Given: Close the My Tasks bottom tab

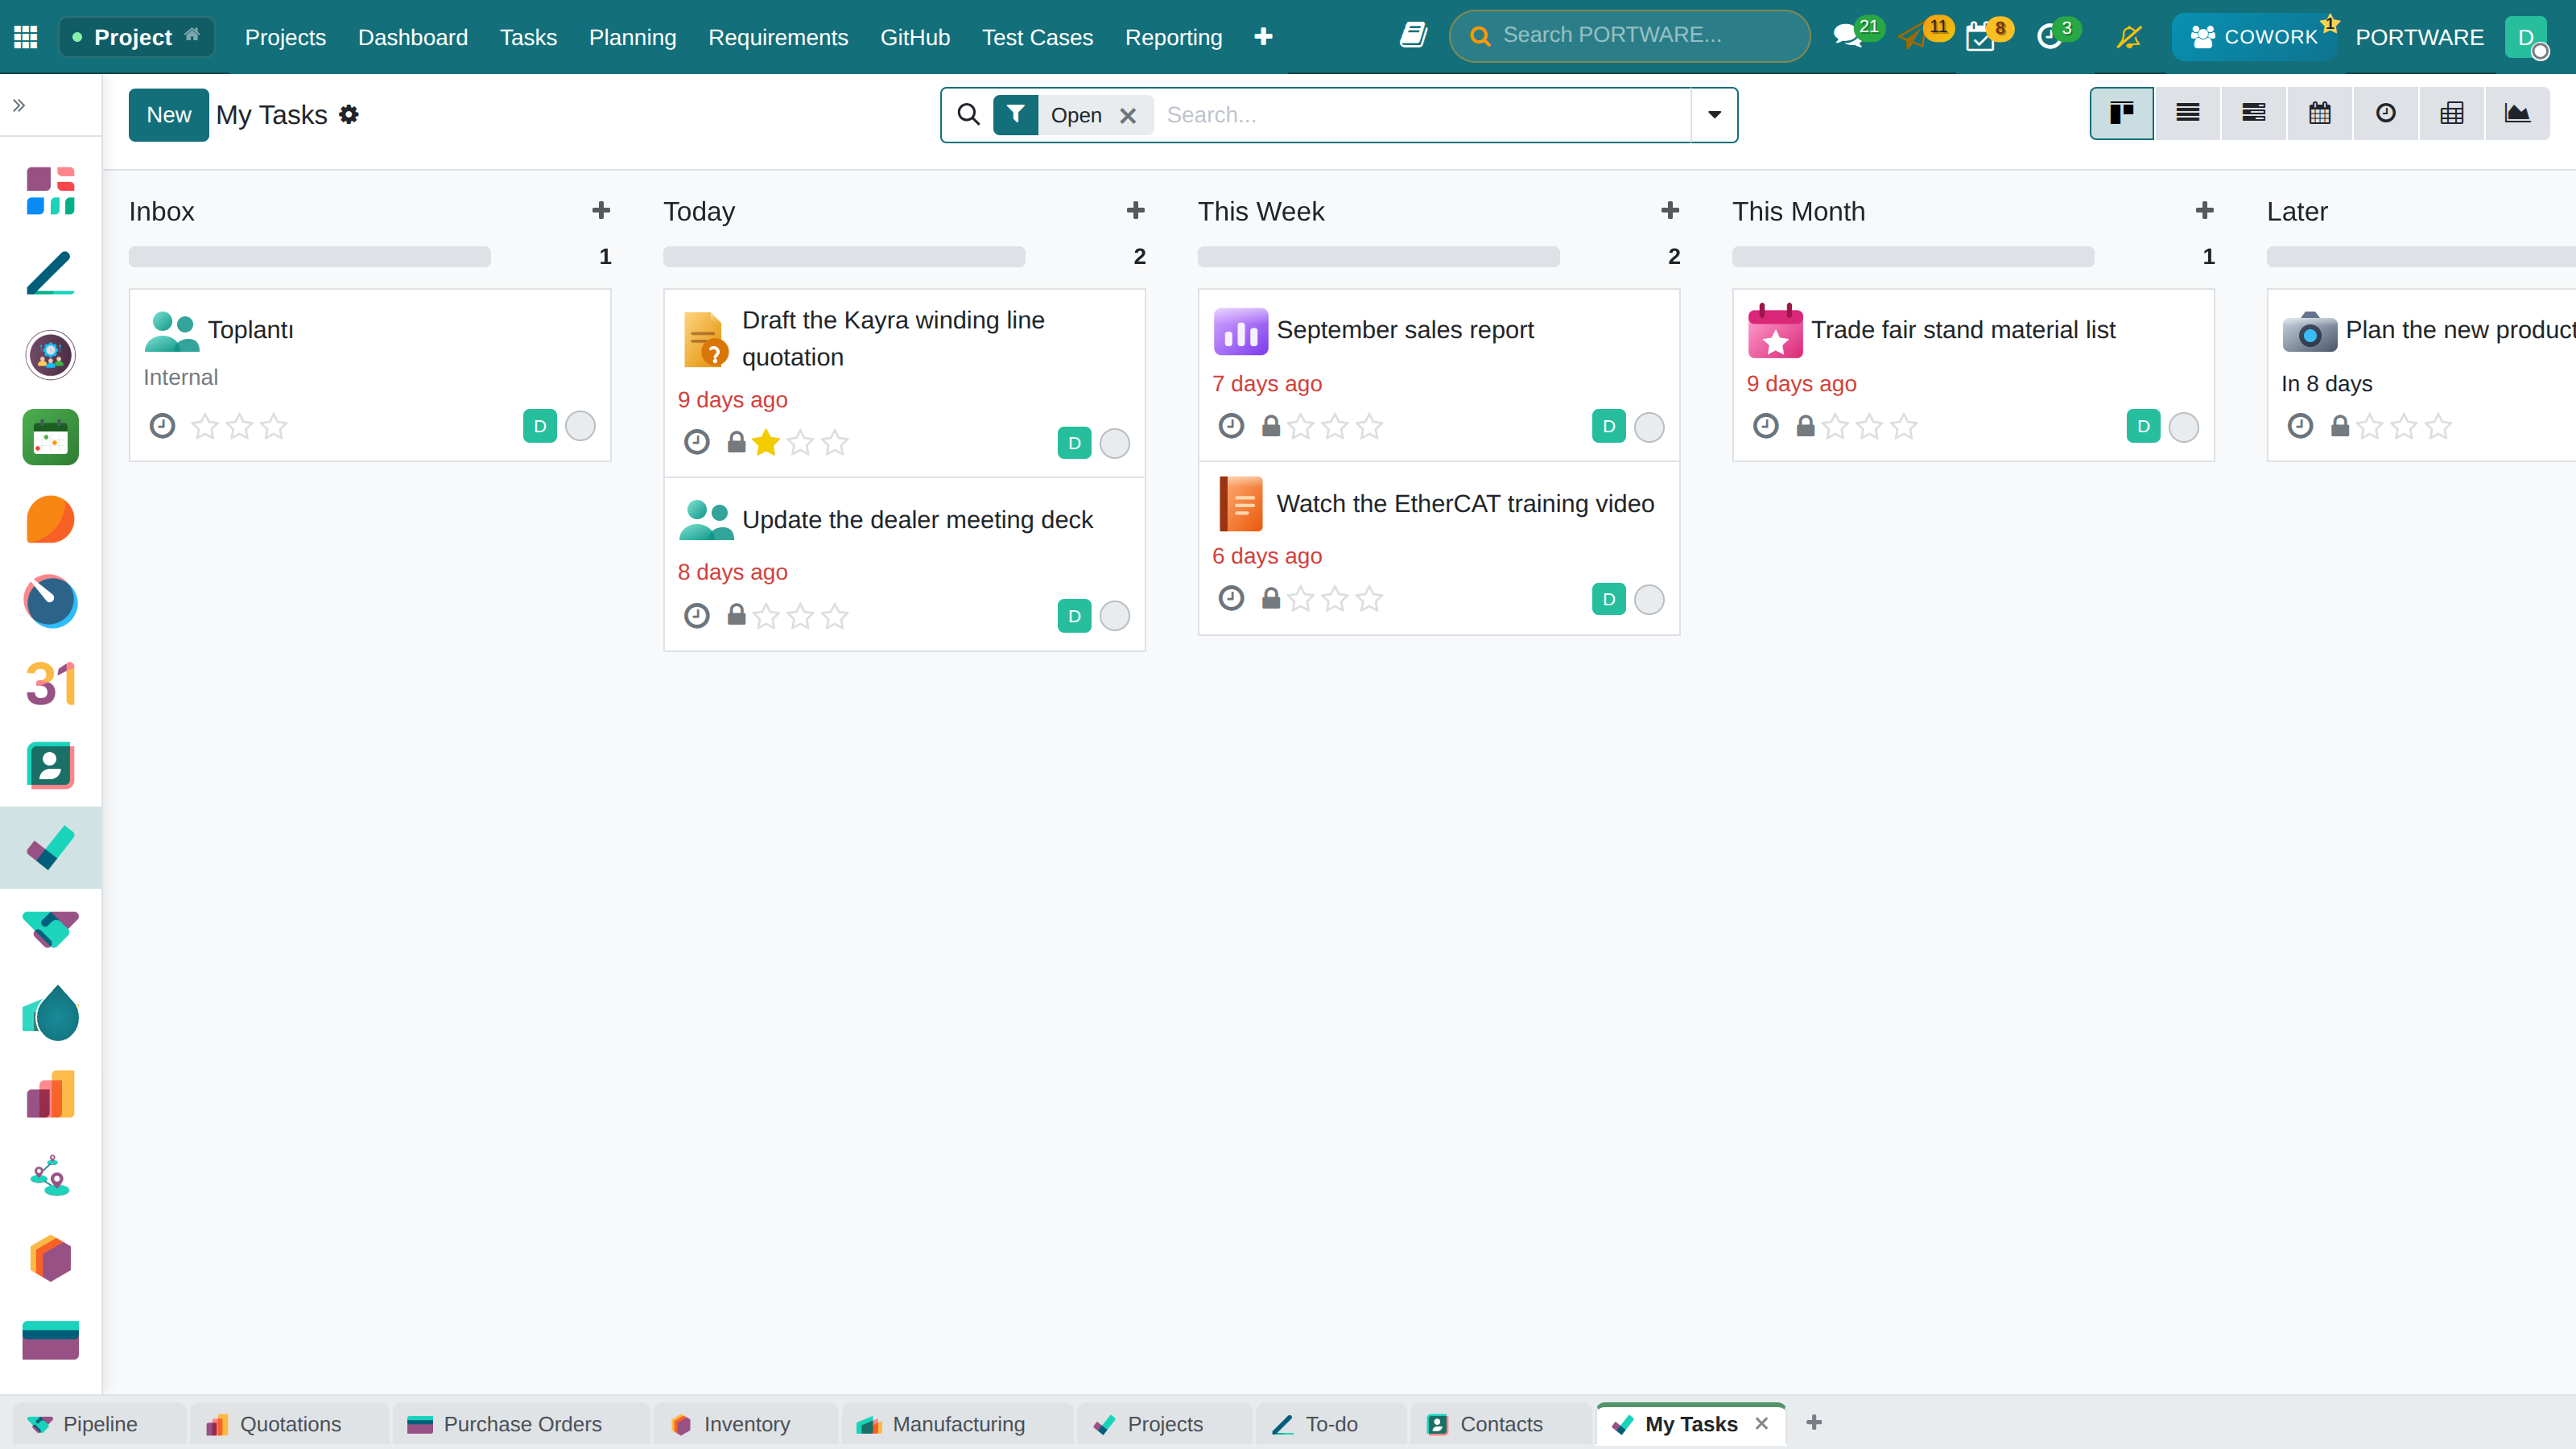Looking at the screenshot, I should coord(1761,1423).
